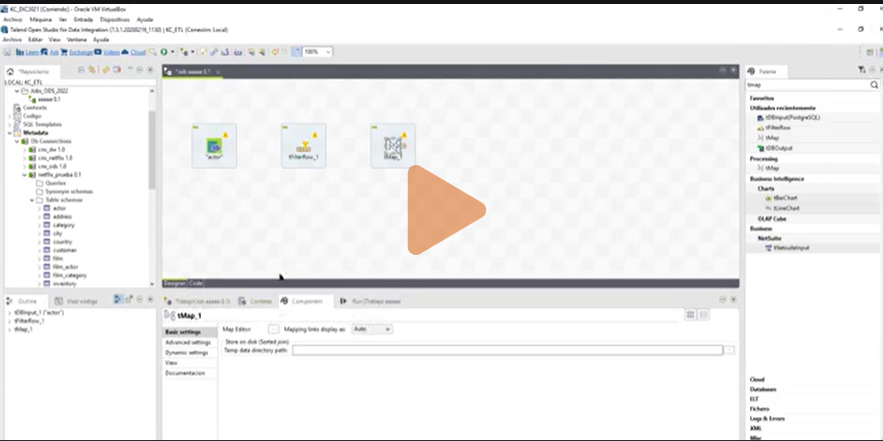
Task: Click the link-with-editor icon in the Repository toolbar
Action: (91, 70)
